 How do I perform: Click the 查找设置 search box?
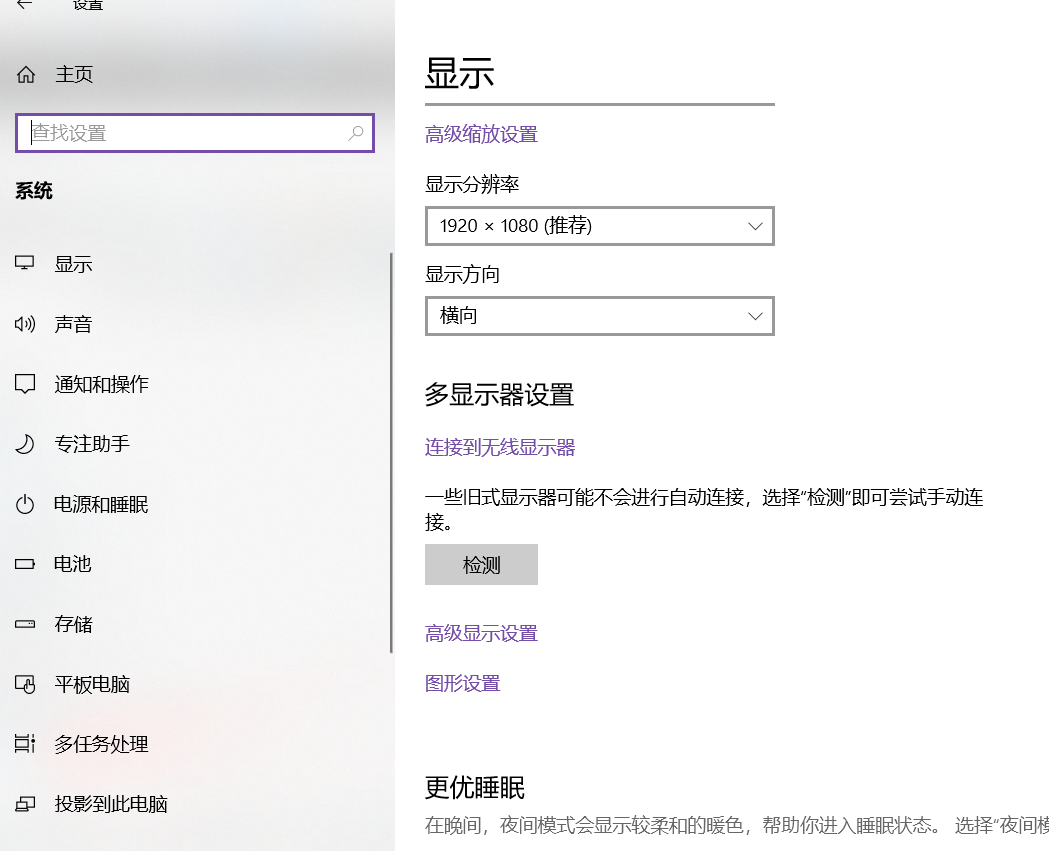coord(195,132)
